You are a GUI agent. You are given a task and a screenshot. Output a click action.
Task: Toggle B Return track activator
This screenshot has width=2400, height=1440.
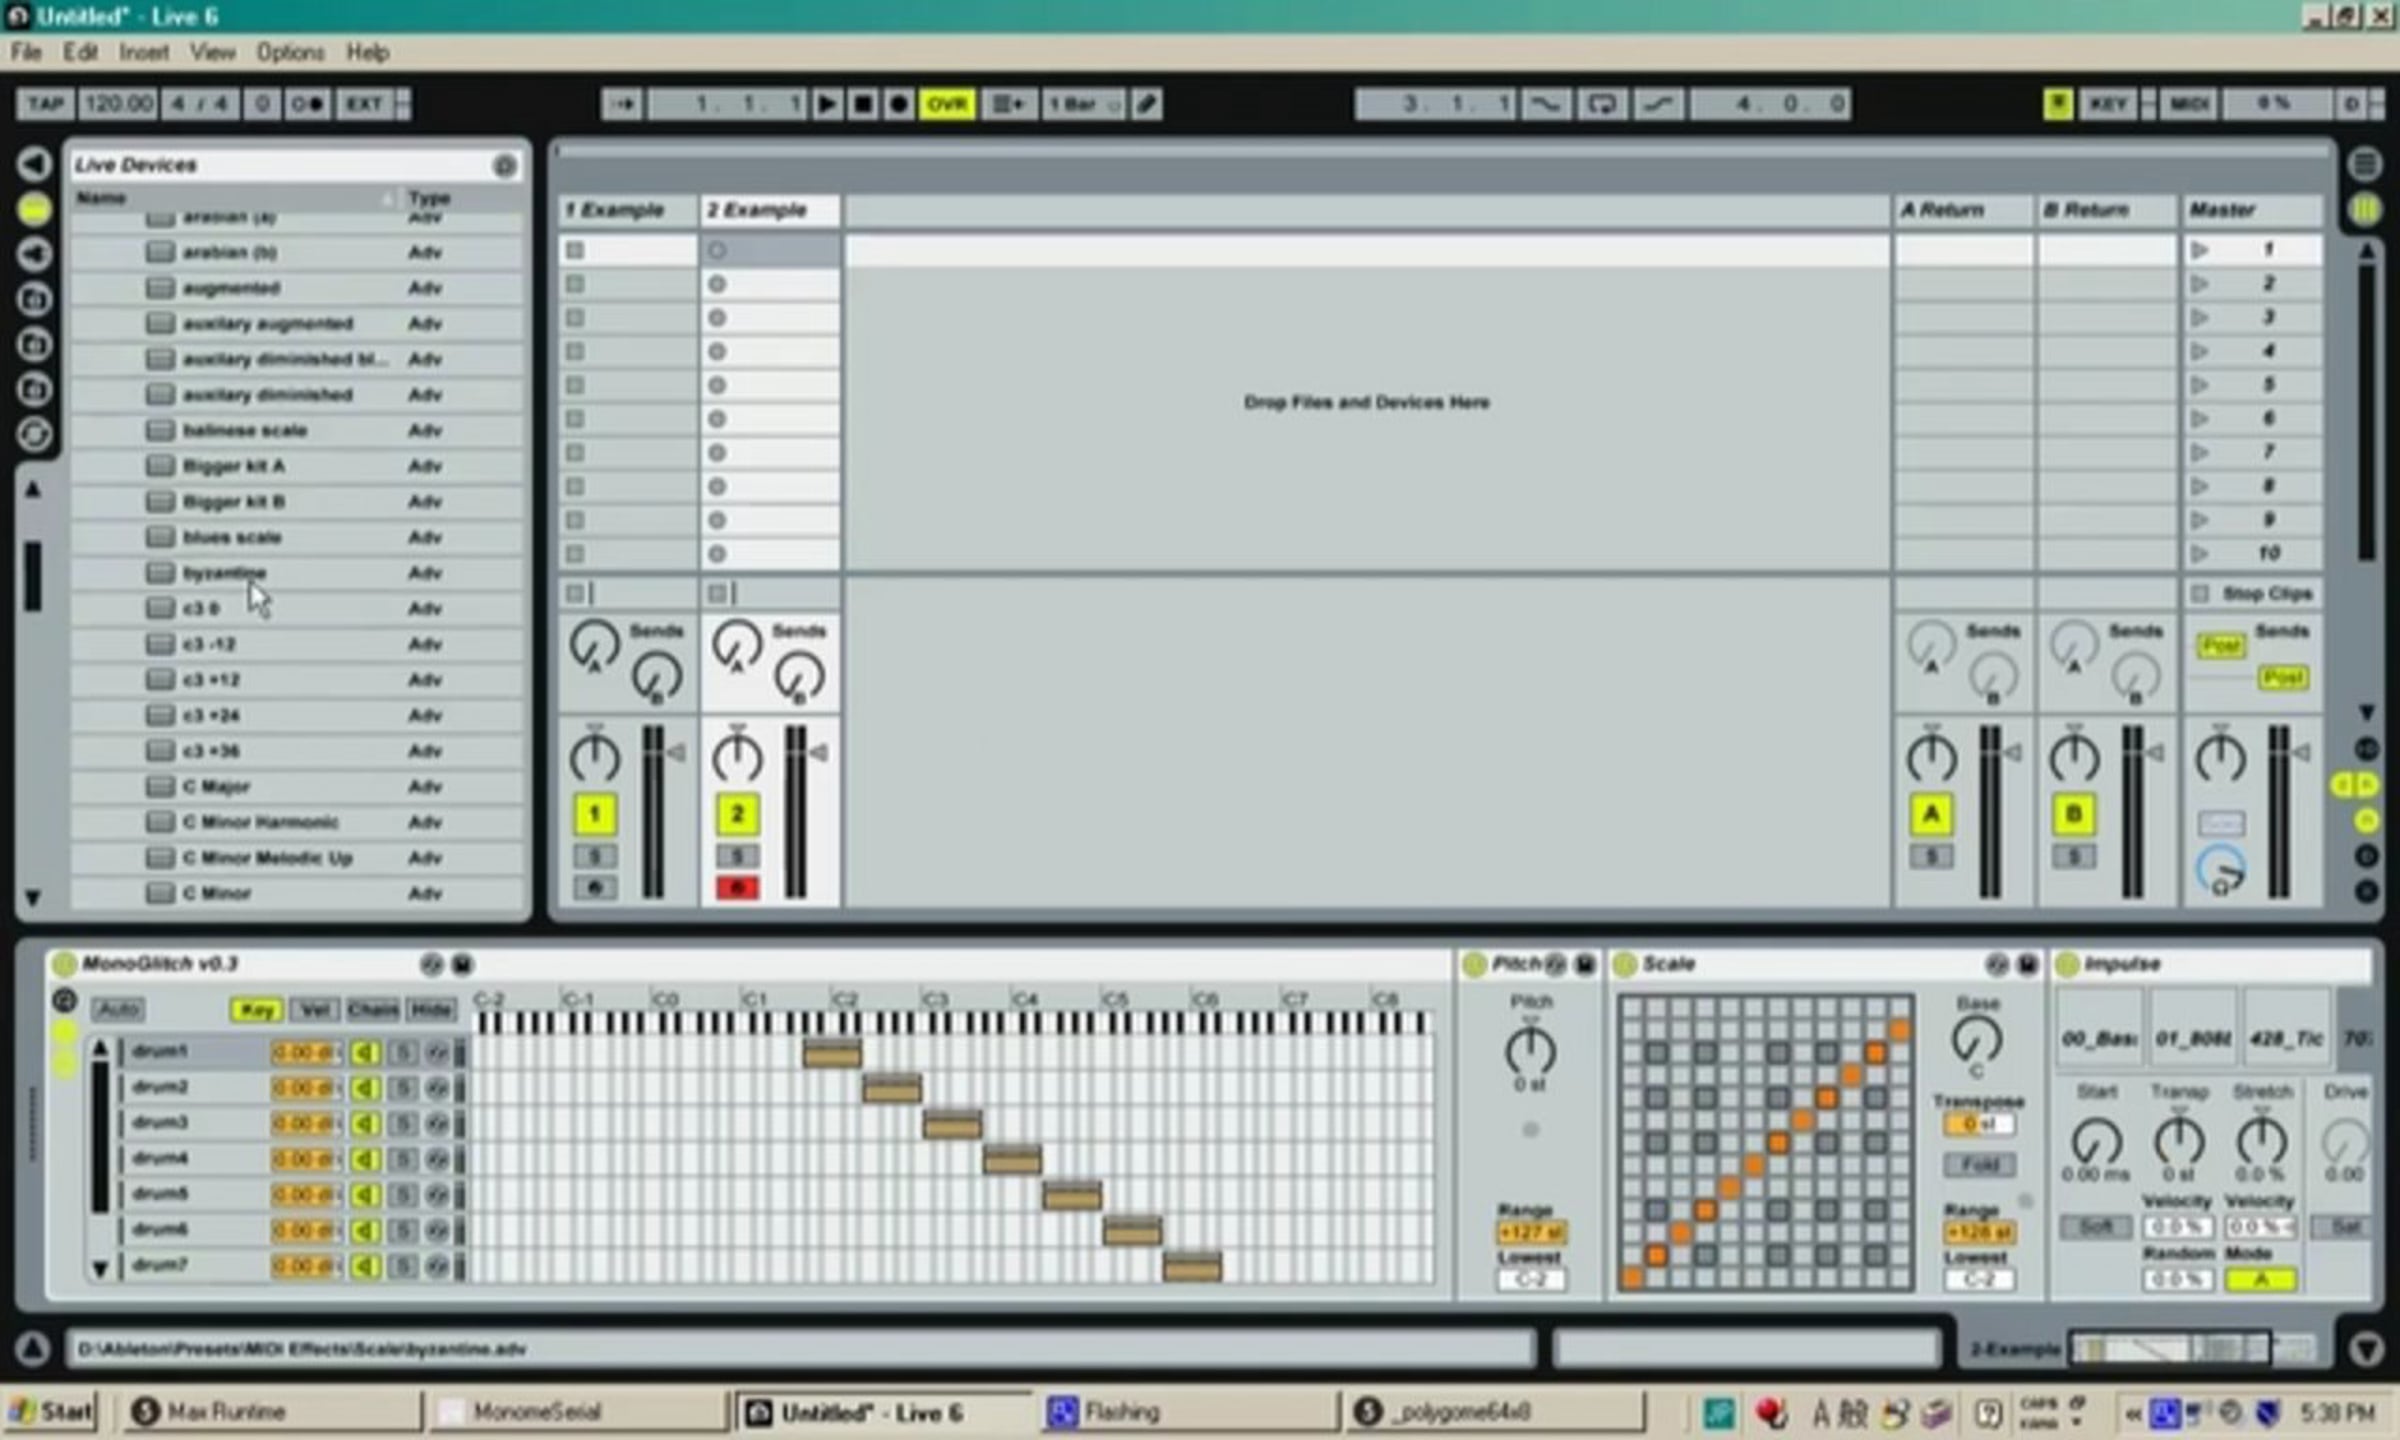click(2073, 814)
